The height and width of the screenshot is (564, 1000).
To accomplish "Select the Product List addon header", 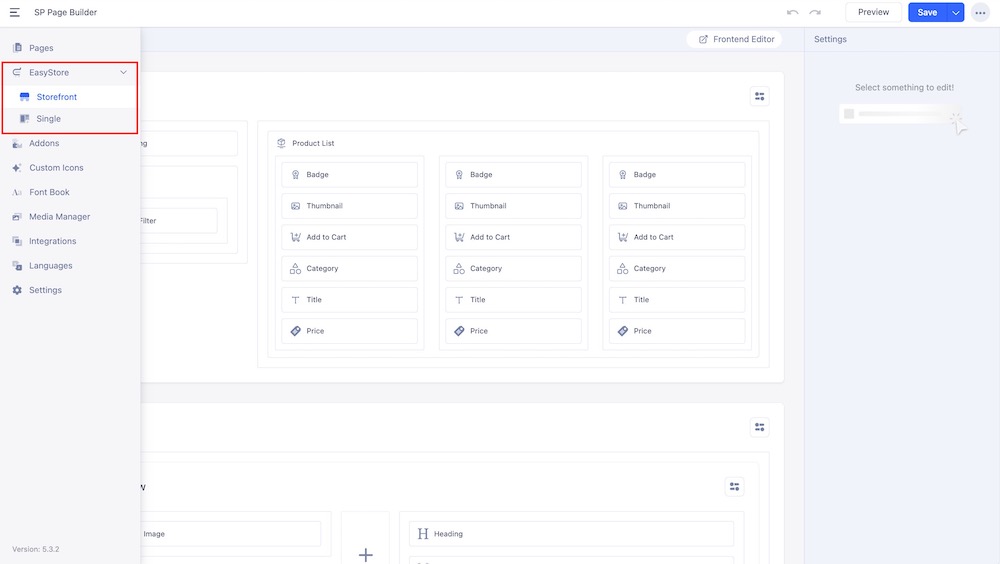I will (x=312, y=143).
